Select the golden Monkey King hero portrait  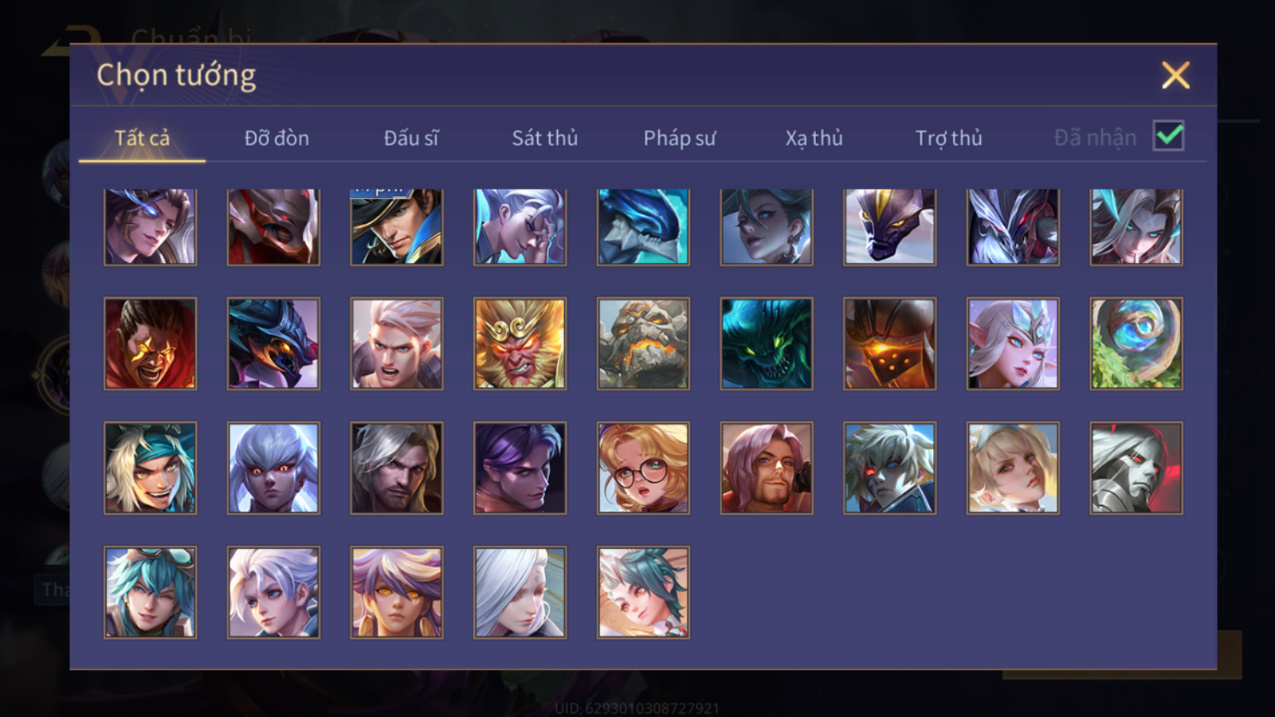(x=520, y=343)
